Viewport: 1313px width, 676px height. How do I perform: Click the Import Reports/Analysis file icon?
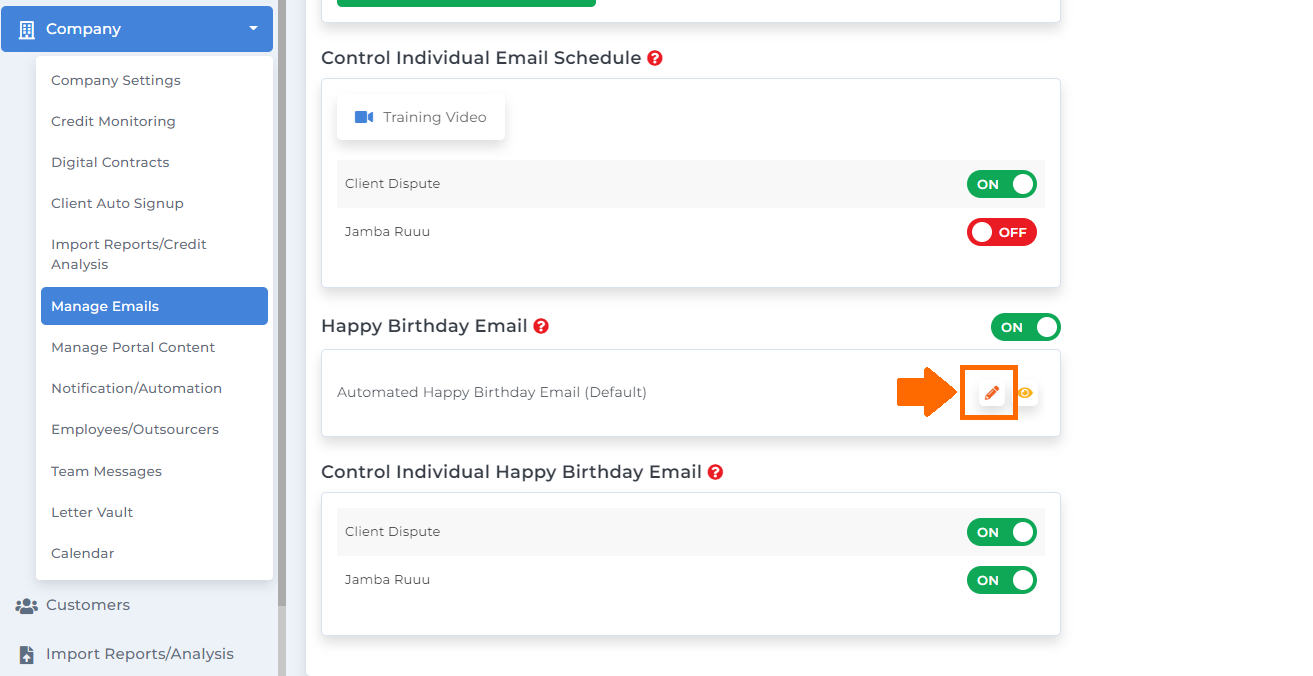pyautogui.click(x=27, y=654)
